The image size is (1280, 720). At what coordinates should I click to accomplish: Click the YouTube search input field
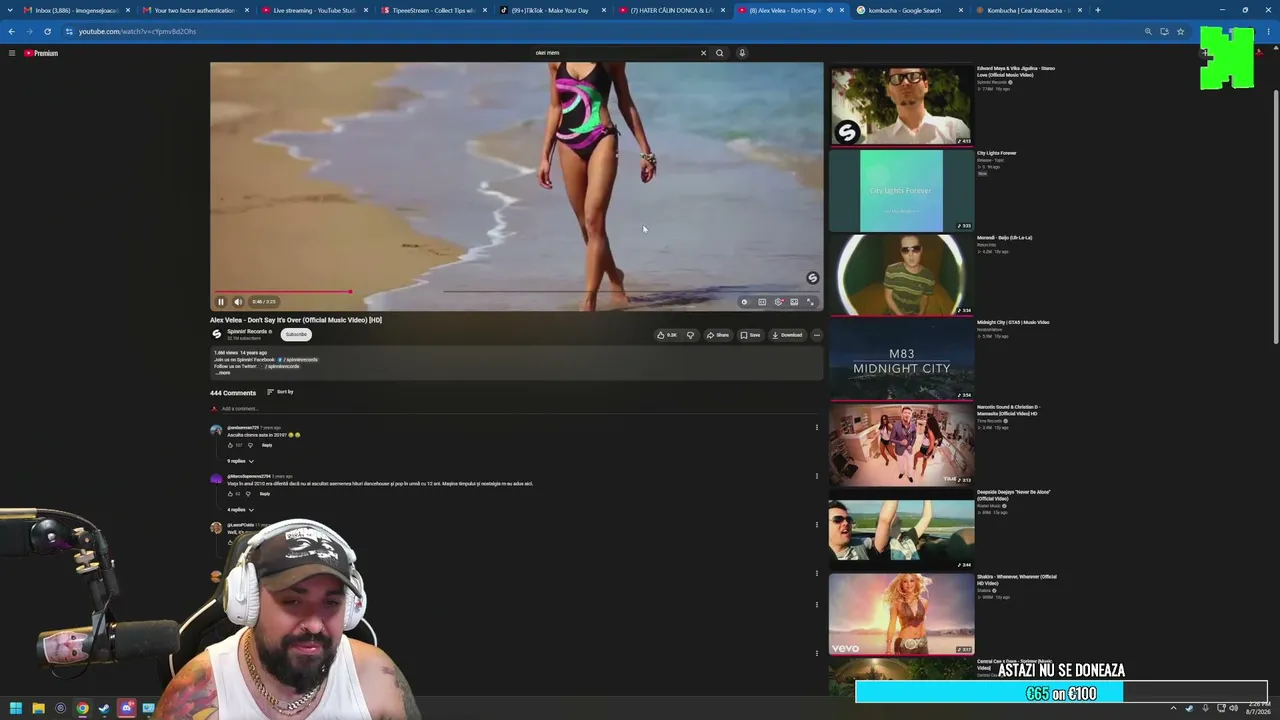[614, 53]
